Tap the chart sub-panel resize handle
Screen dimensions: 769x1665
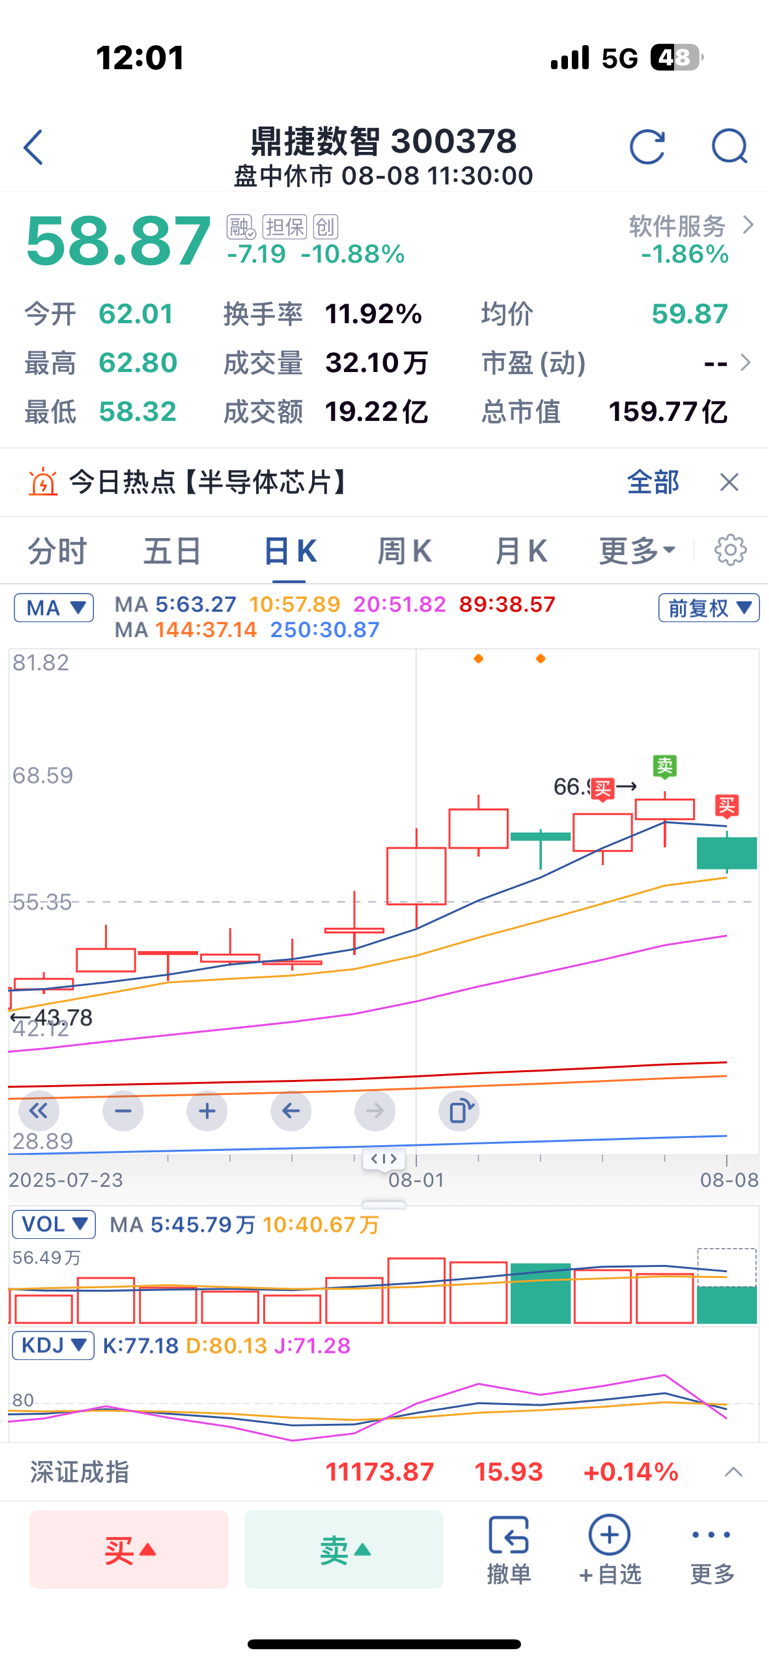[x=384, y=1205]
